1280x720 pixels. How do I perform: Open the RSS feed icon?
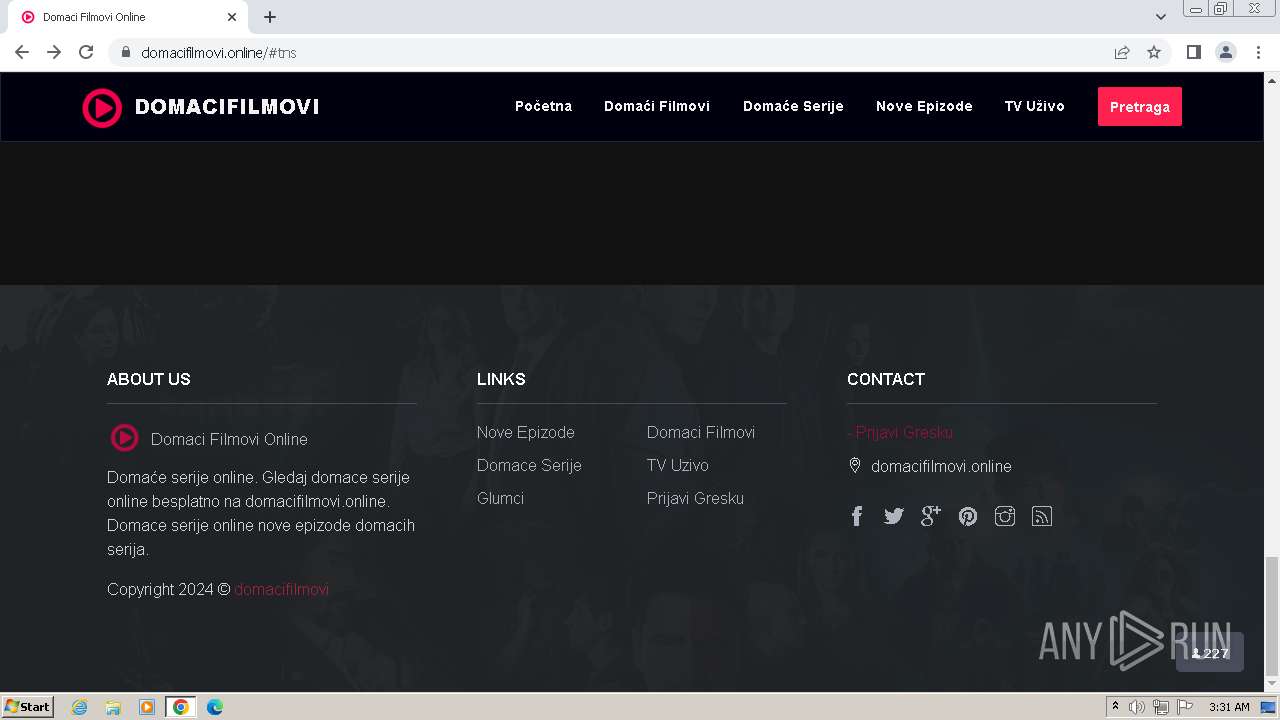pos(1042,516)
